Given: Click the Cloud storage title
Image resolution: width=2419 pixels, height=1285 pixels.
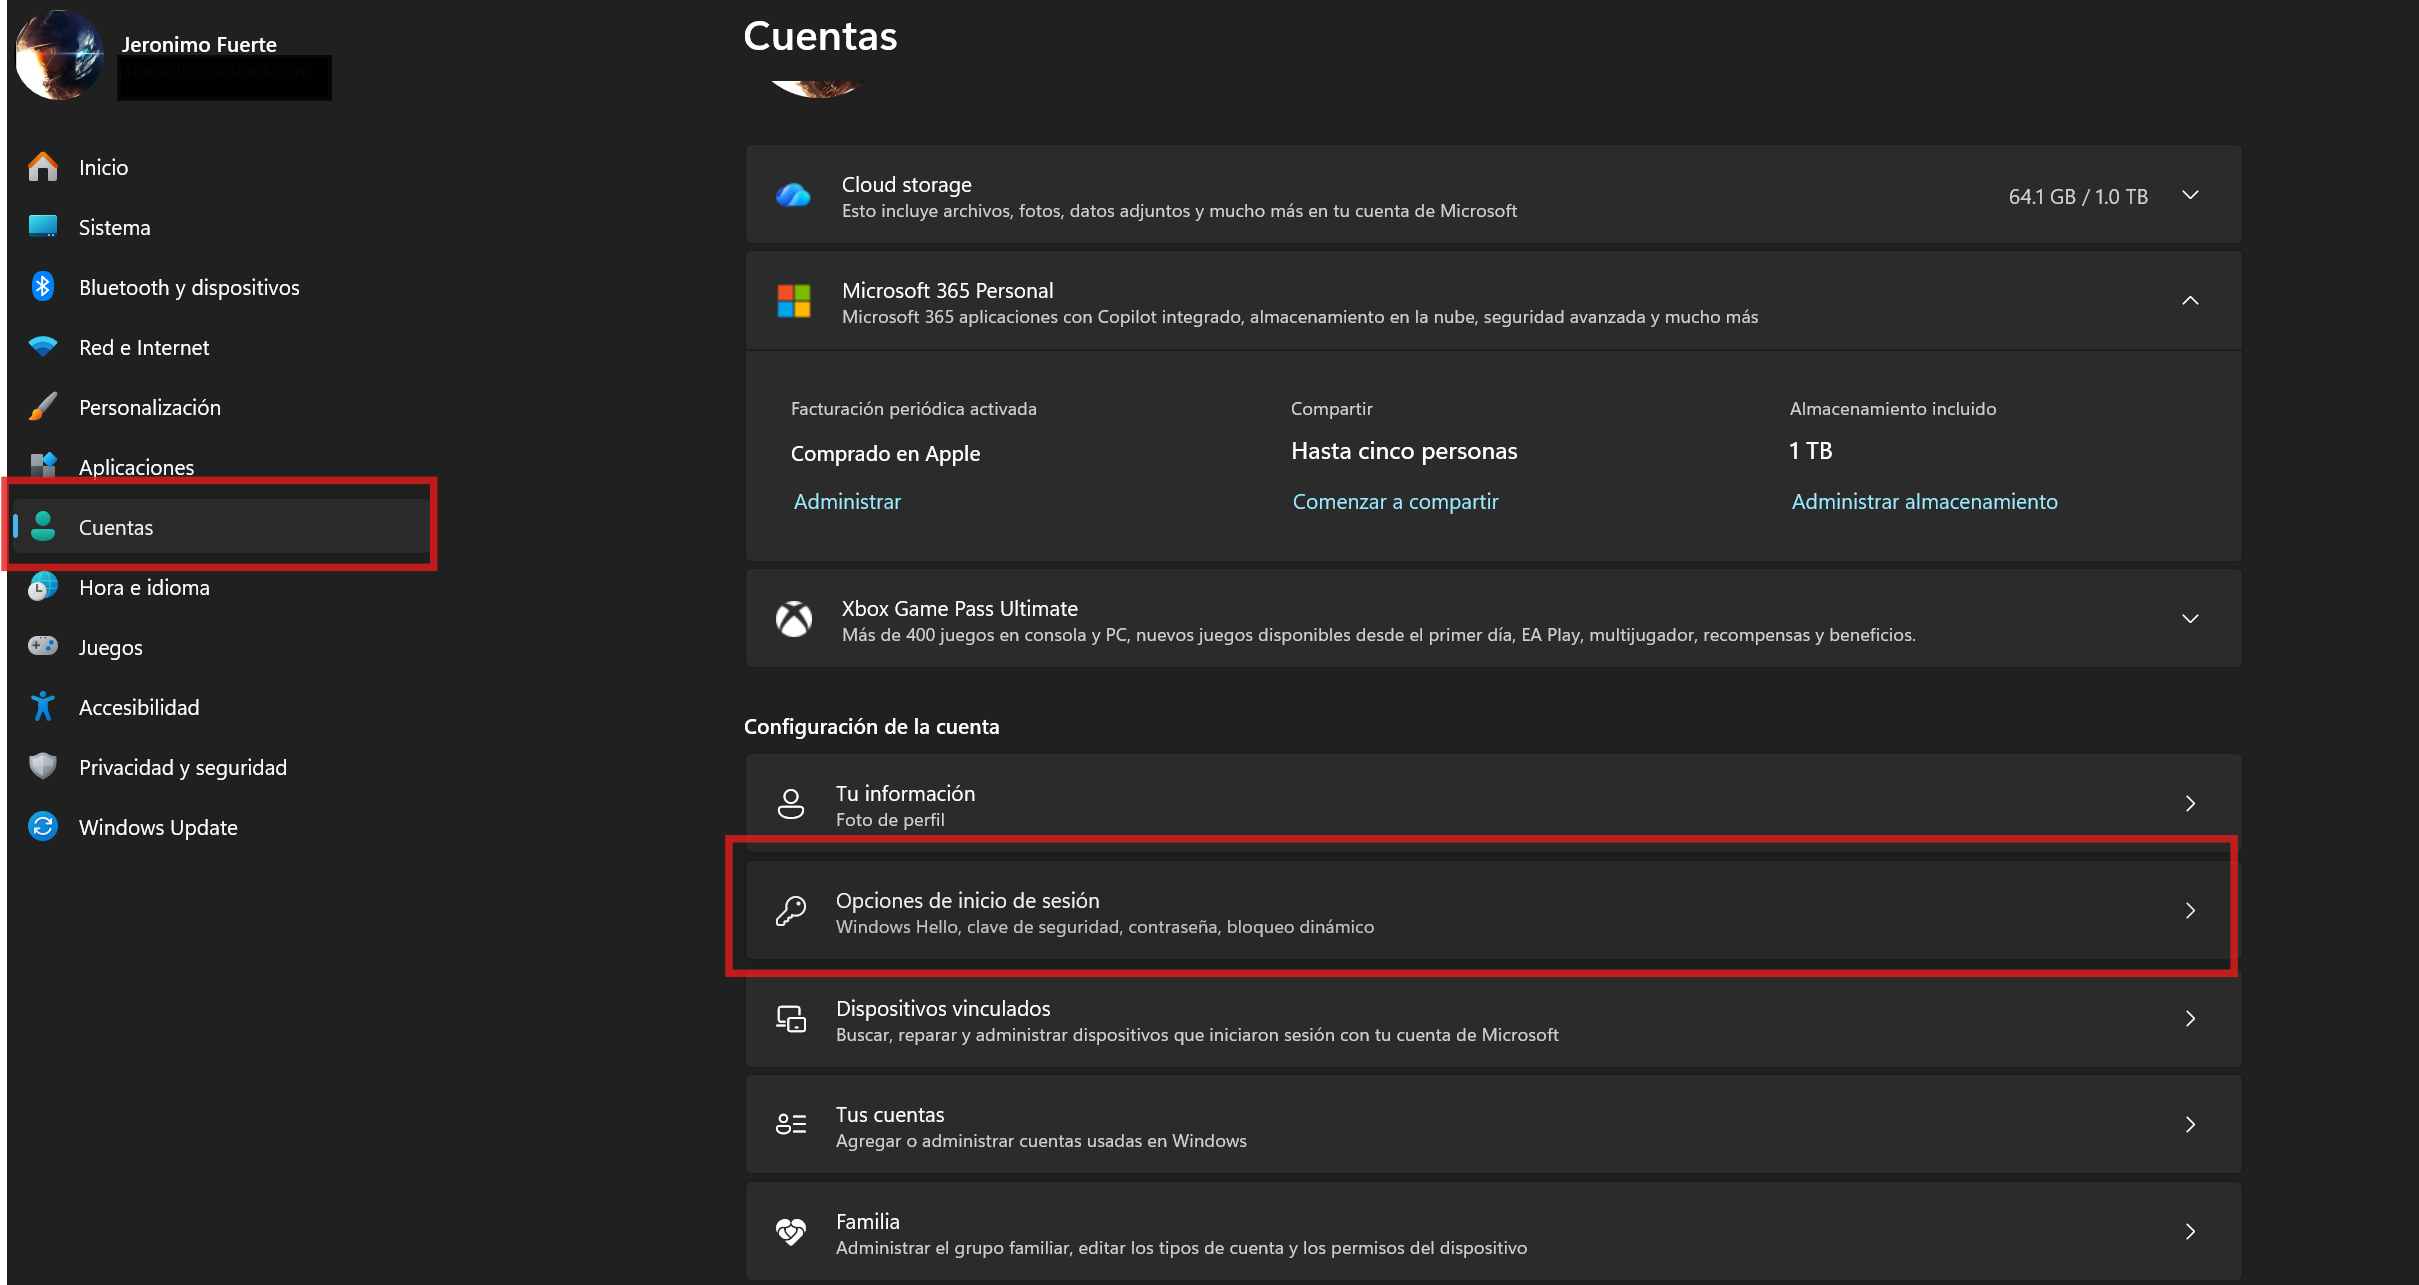Looking at the screenshot, I should click(x=906, y=184).
